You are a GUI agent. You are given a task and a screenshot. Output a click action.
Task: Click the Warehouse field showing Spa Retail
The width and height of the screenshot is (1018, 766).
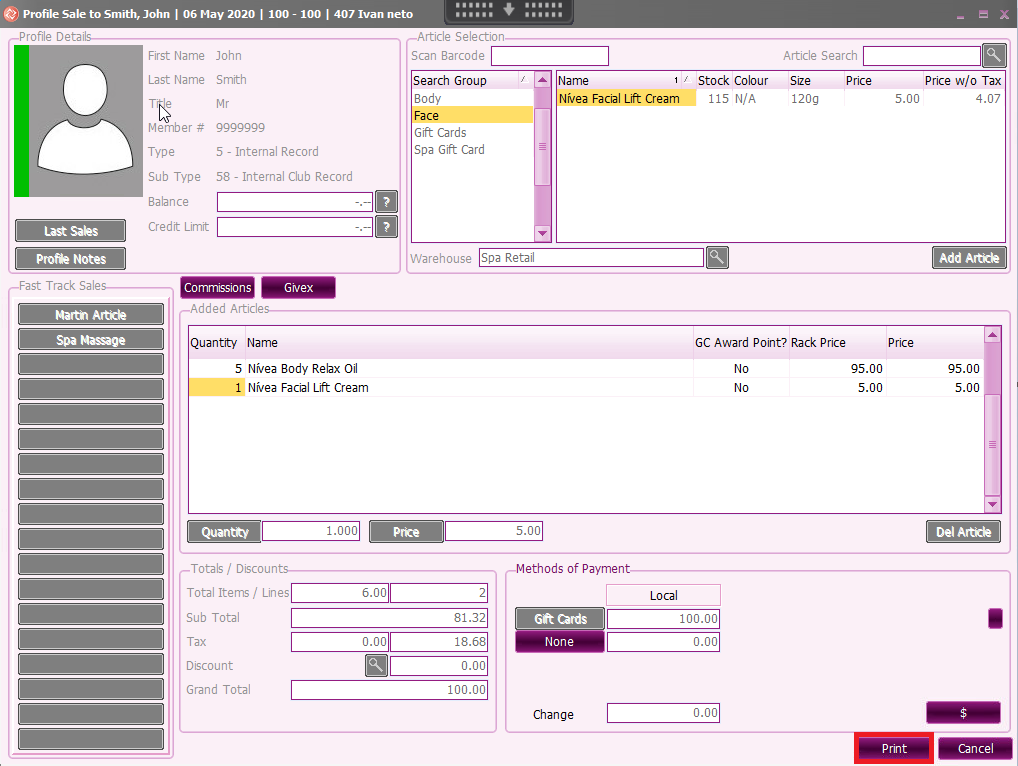tap(591, 258)
